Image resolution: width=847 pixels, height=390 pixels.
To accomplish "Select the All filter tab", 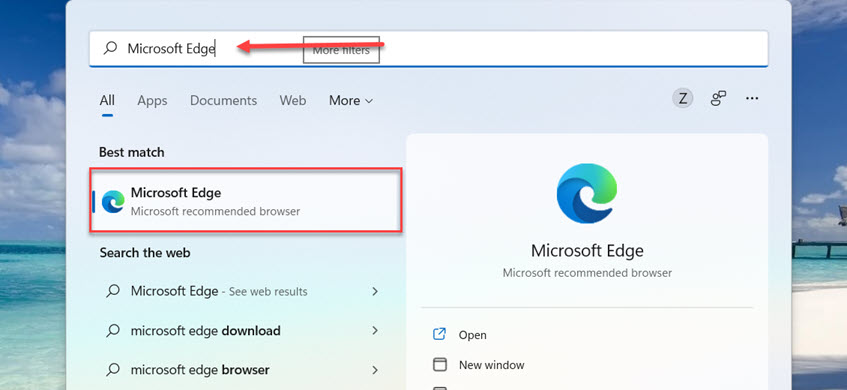I will 107,100.
